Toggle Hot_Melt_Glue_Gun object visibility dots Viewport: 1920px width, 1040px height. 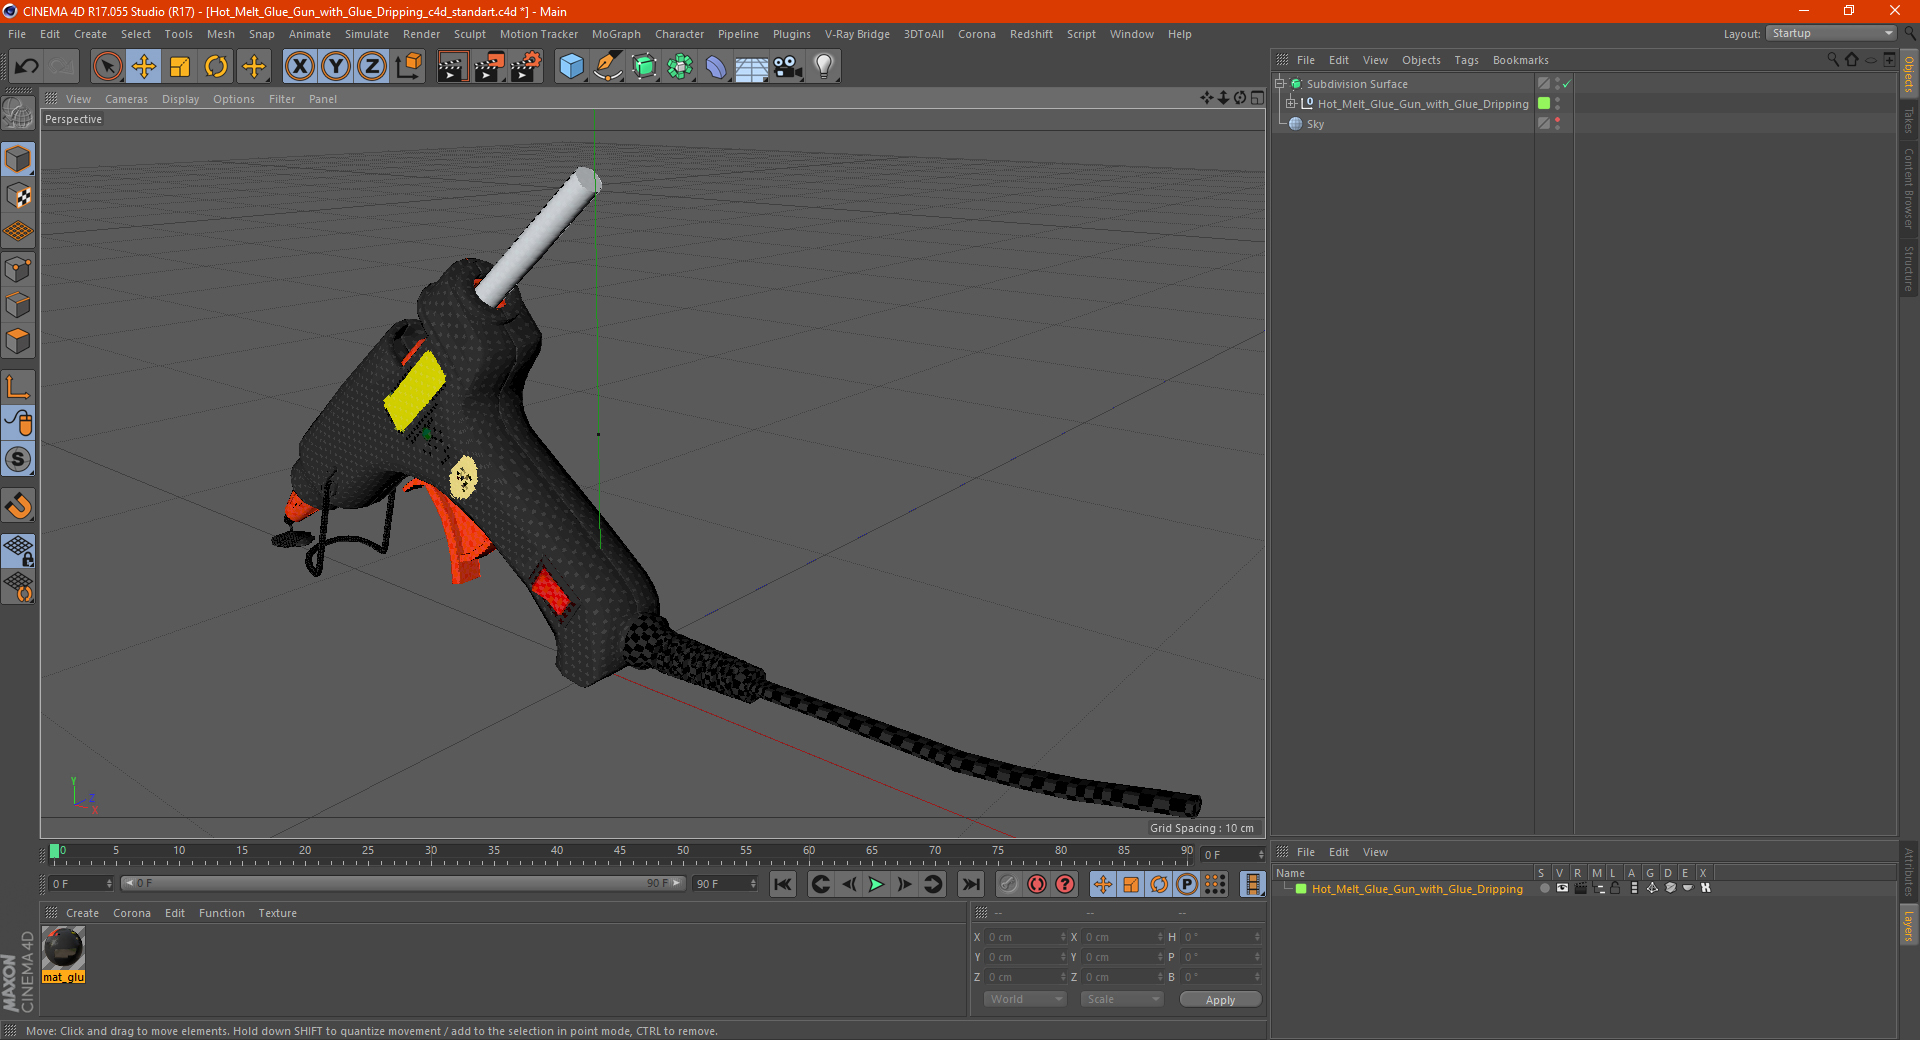(1557, 104)
